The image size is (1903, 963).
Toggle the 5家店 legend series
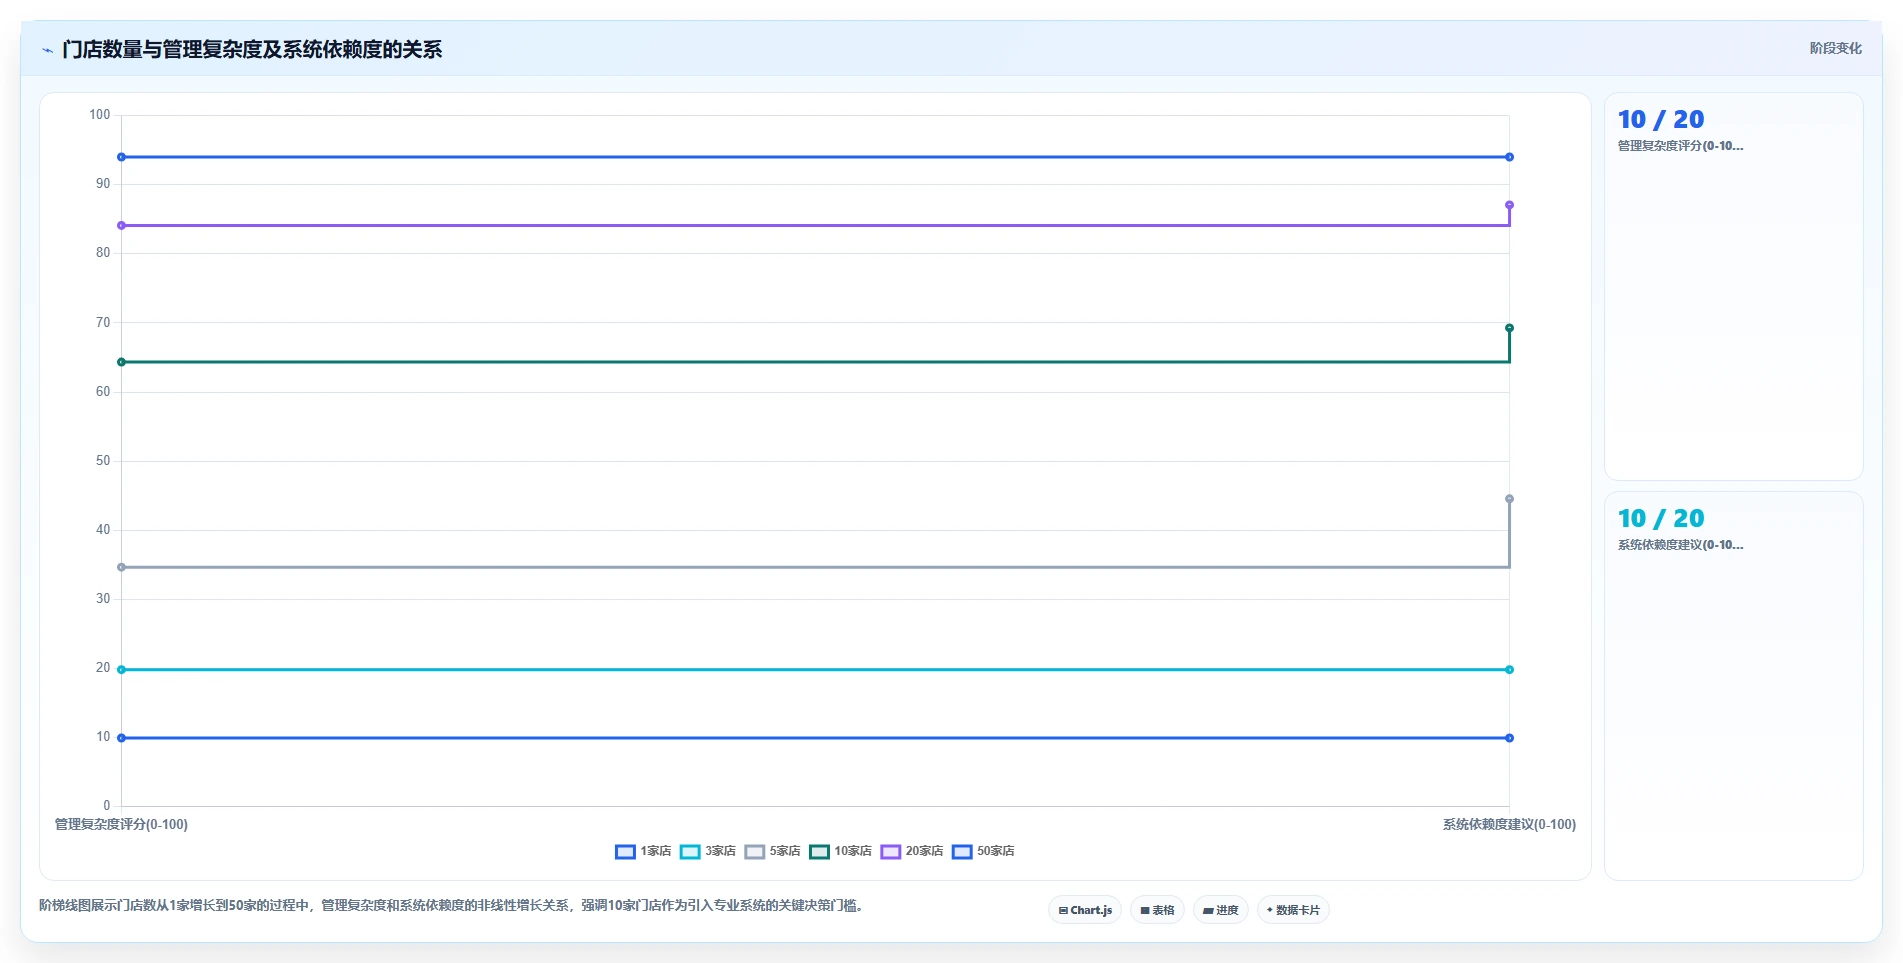(772, 851)
